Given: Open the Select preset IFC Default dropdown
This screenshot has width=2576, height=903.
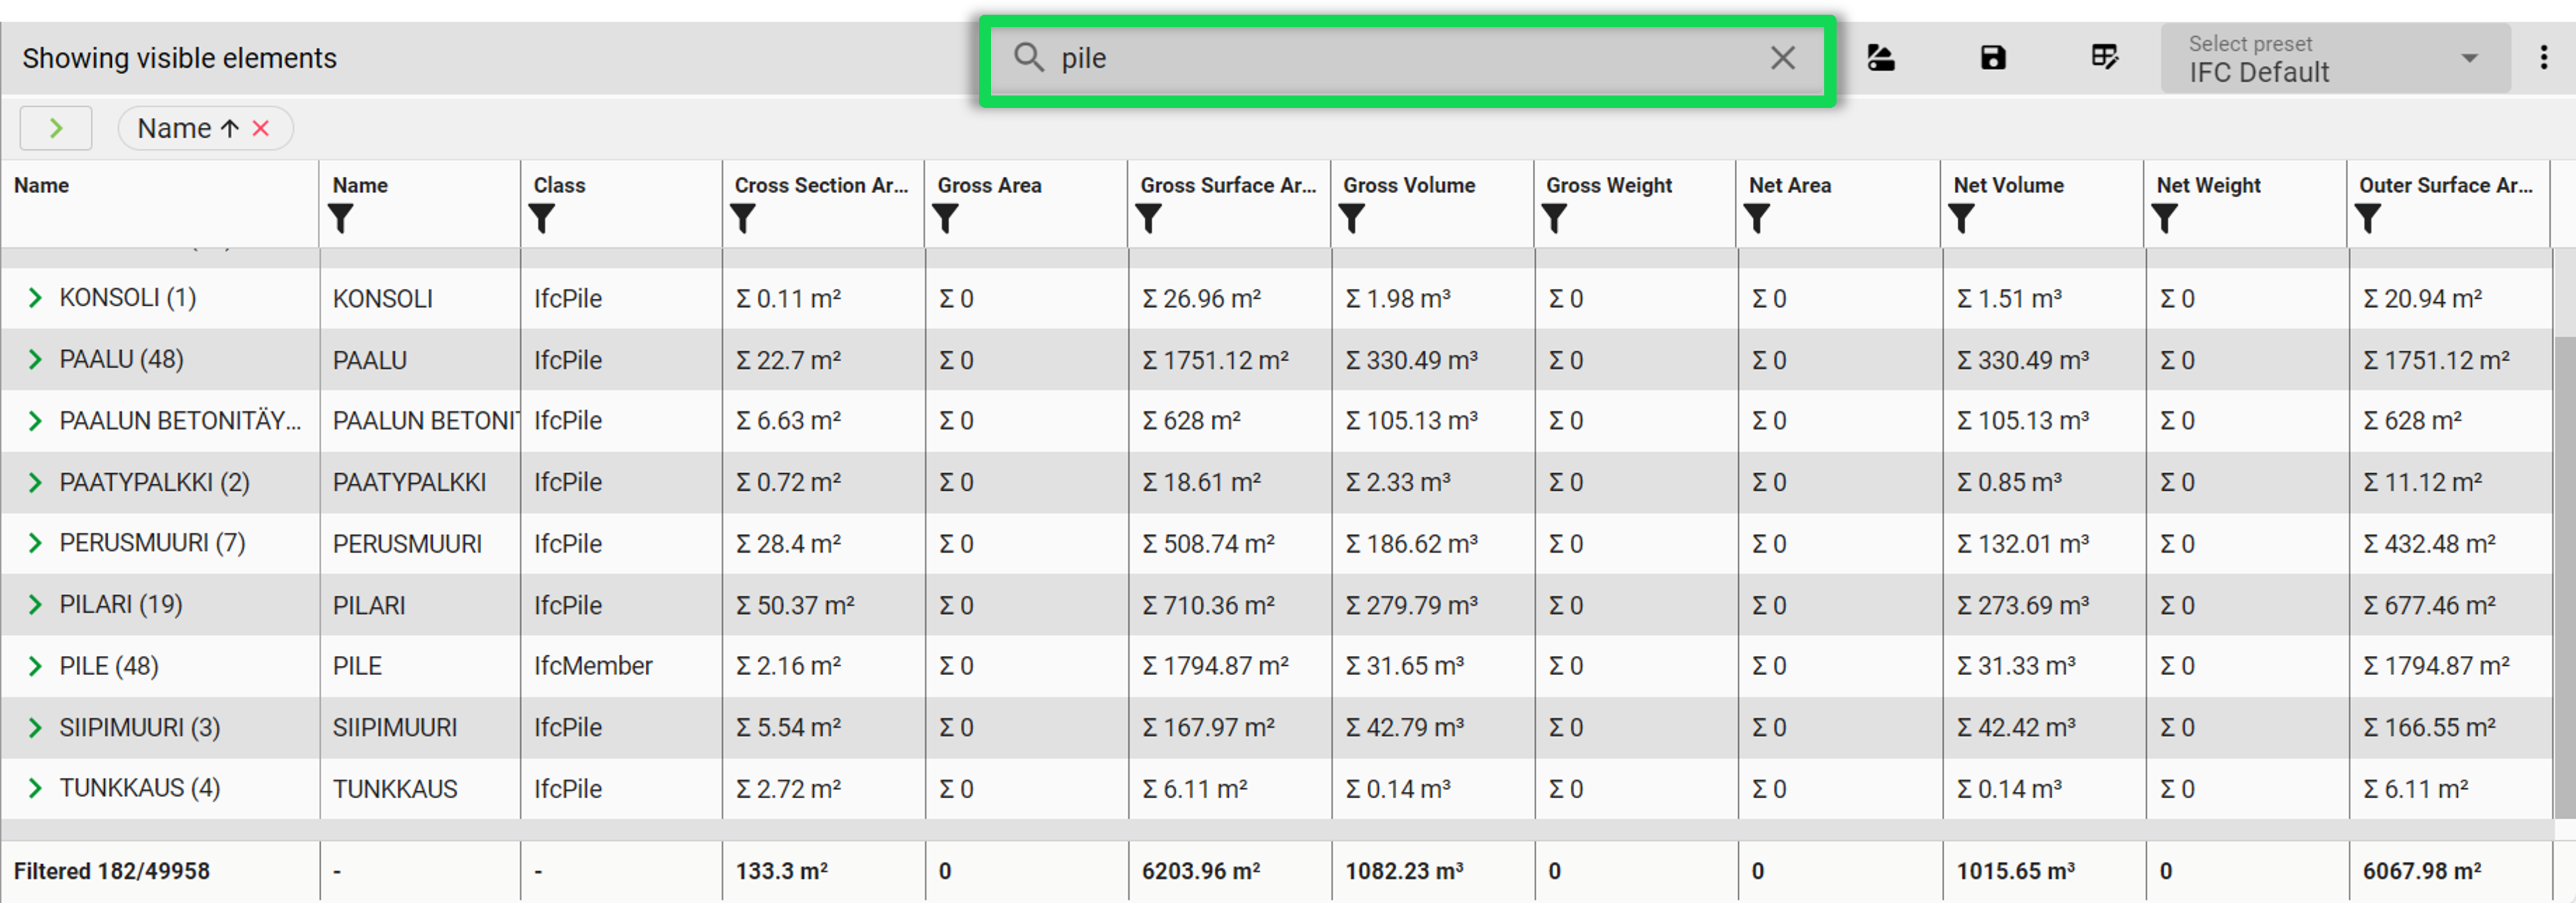Looking at the screenshot, I should click(x=2335, y=59).
